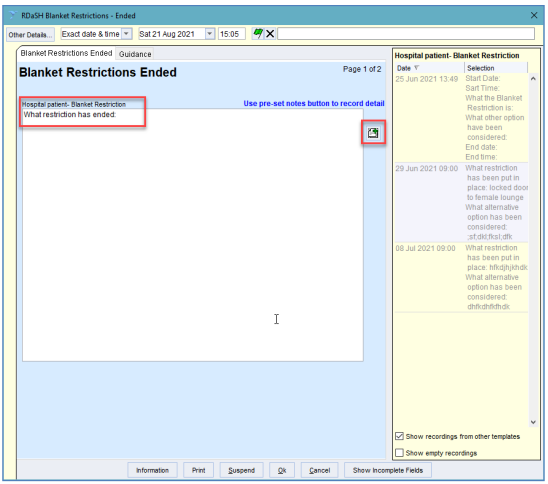Click the Ok button
Image resolution: width=548 pixels, height=484 pixels.
(x=282, y=470)
